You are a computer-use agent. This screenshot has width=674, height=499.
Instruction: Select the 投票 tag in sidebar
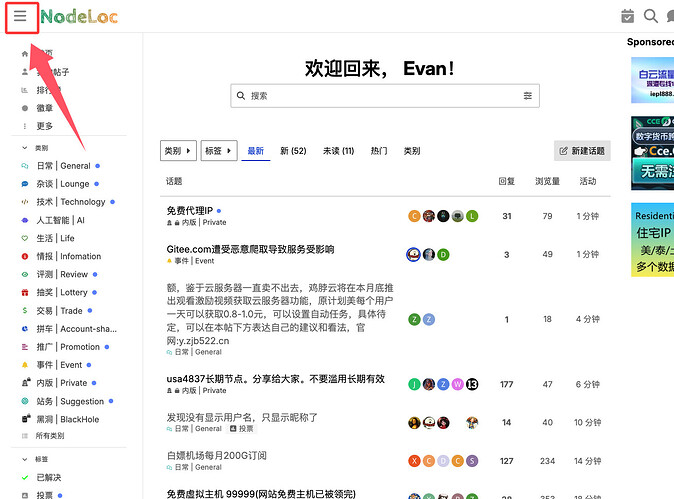click(44, 495)
